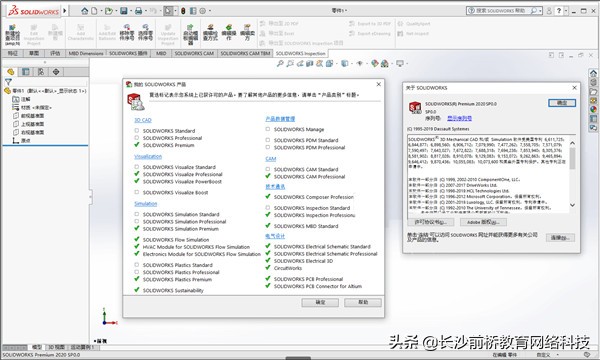Click the New document icon
Screen dimensions: 600x360
click(x=94, y=11)
